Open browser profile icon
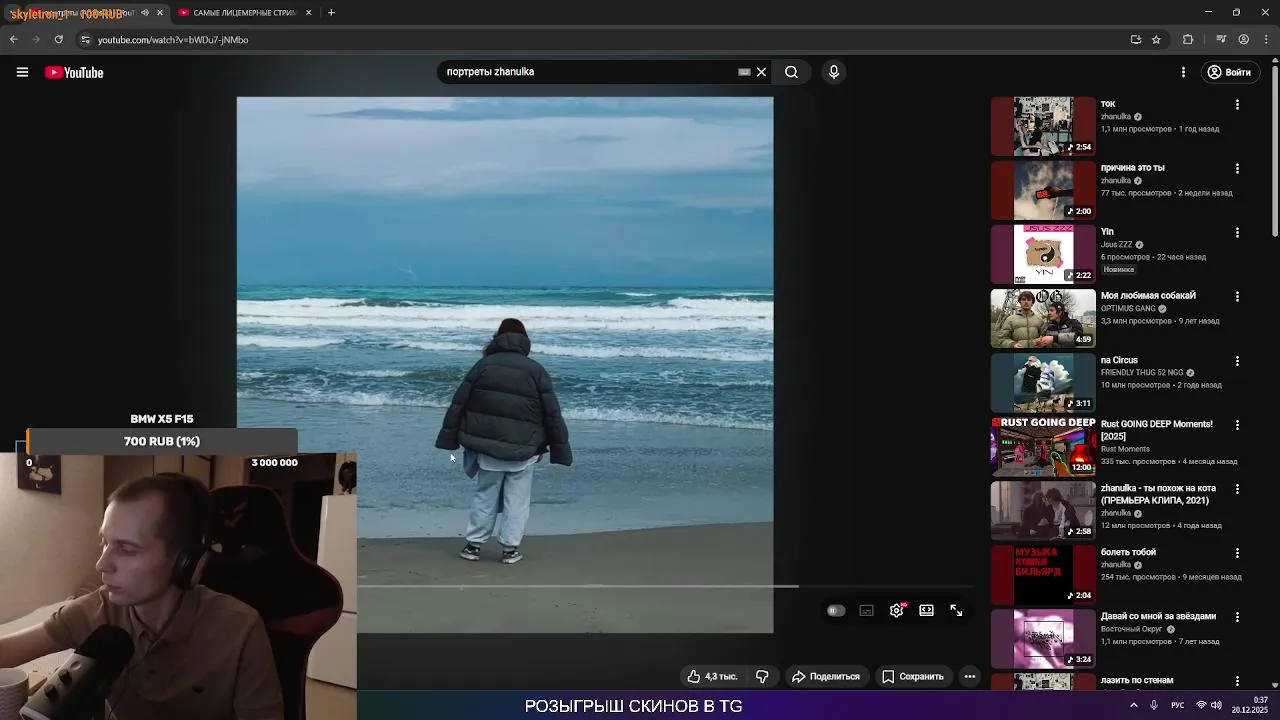Image resolution: width=1280 pixels, height=720 pixels. [1244, 40]
